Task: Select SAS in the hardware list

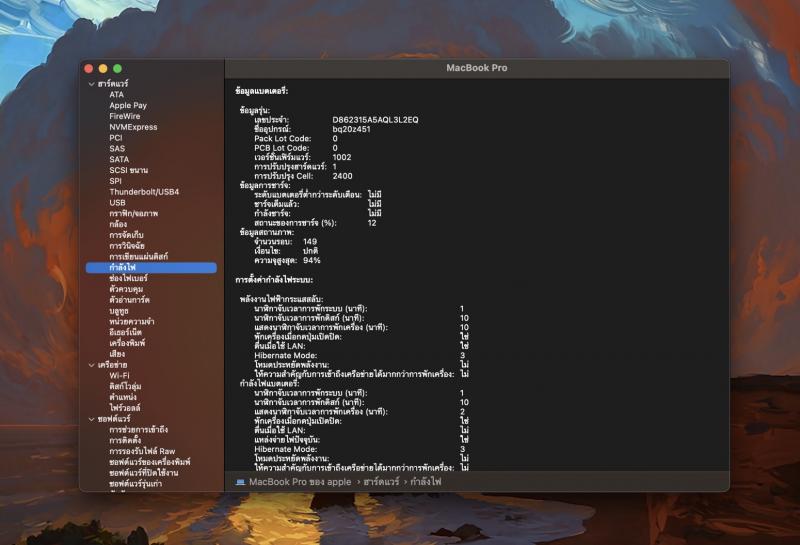Action: point(117,148)
